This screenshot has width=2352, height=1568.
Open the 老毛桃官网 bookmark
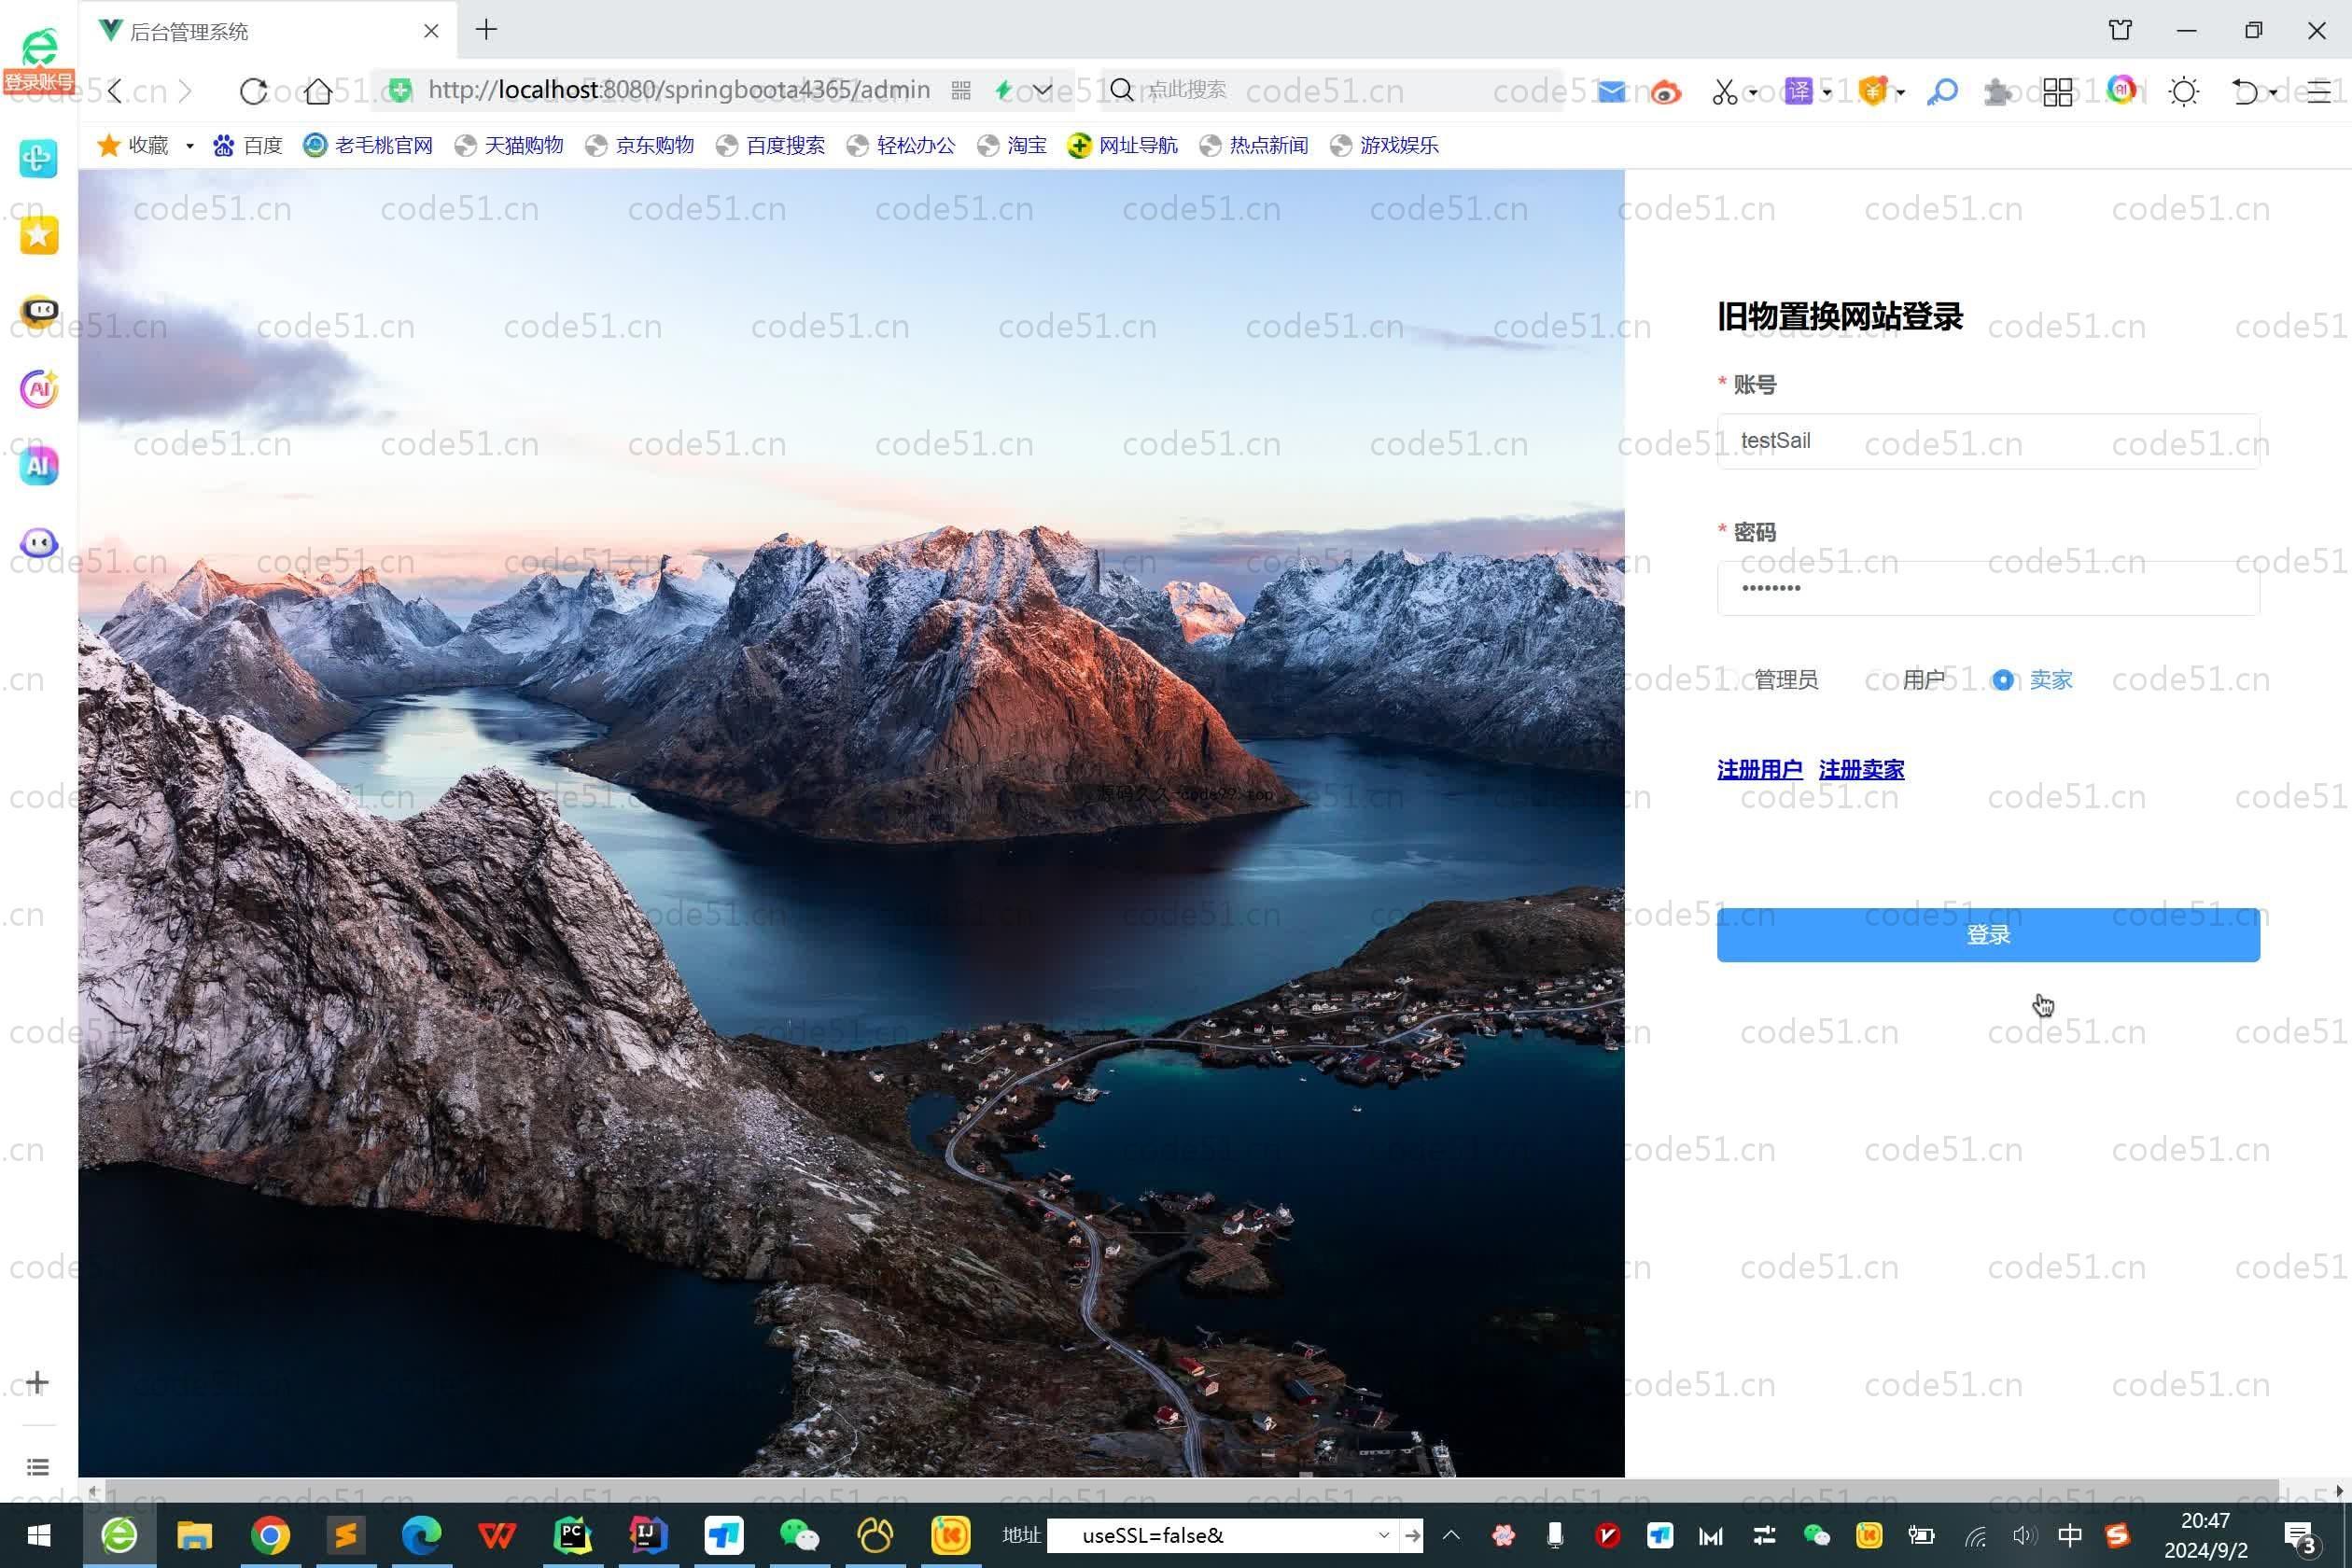(x=368, y=146)
